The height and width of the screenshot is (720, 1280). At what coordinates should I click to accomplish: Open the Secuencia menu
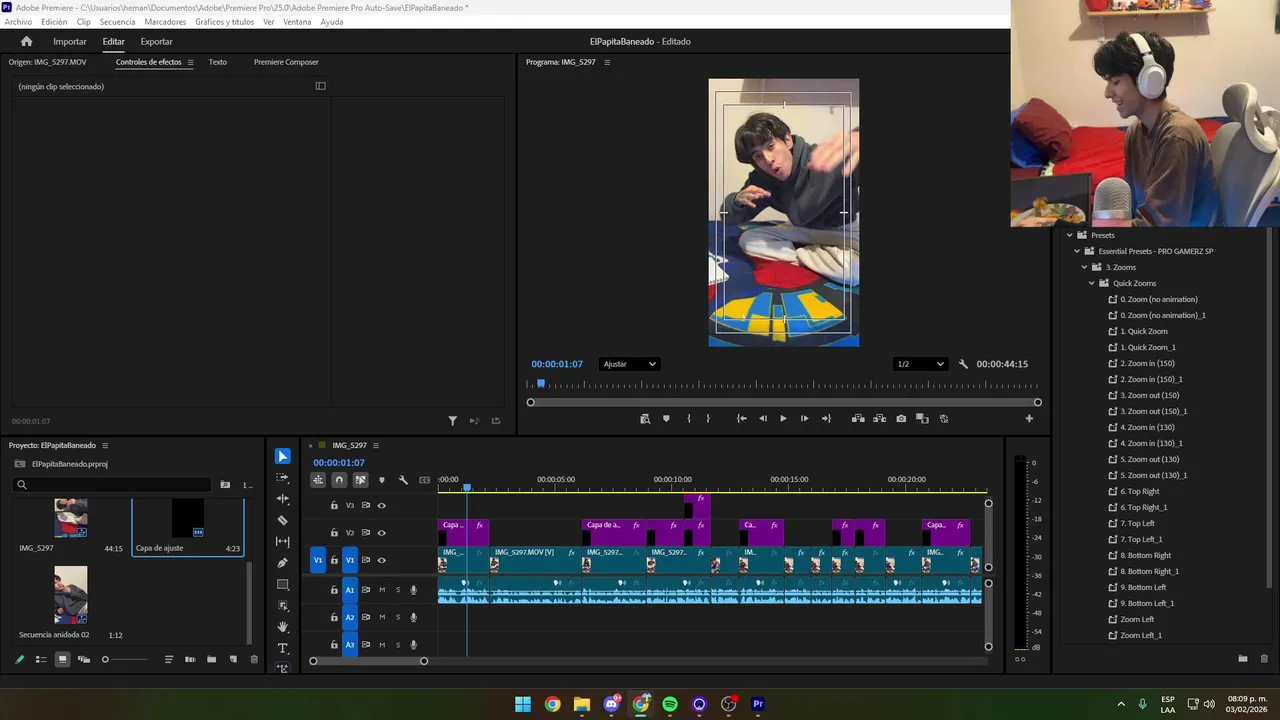pyautogui.click(x=117, y=22)
